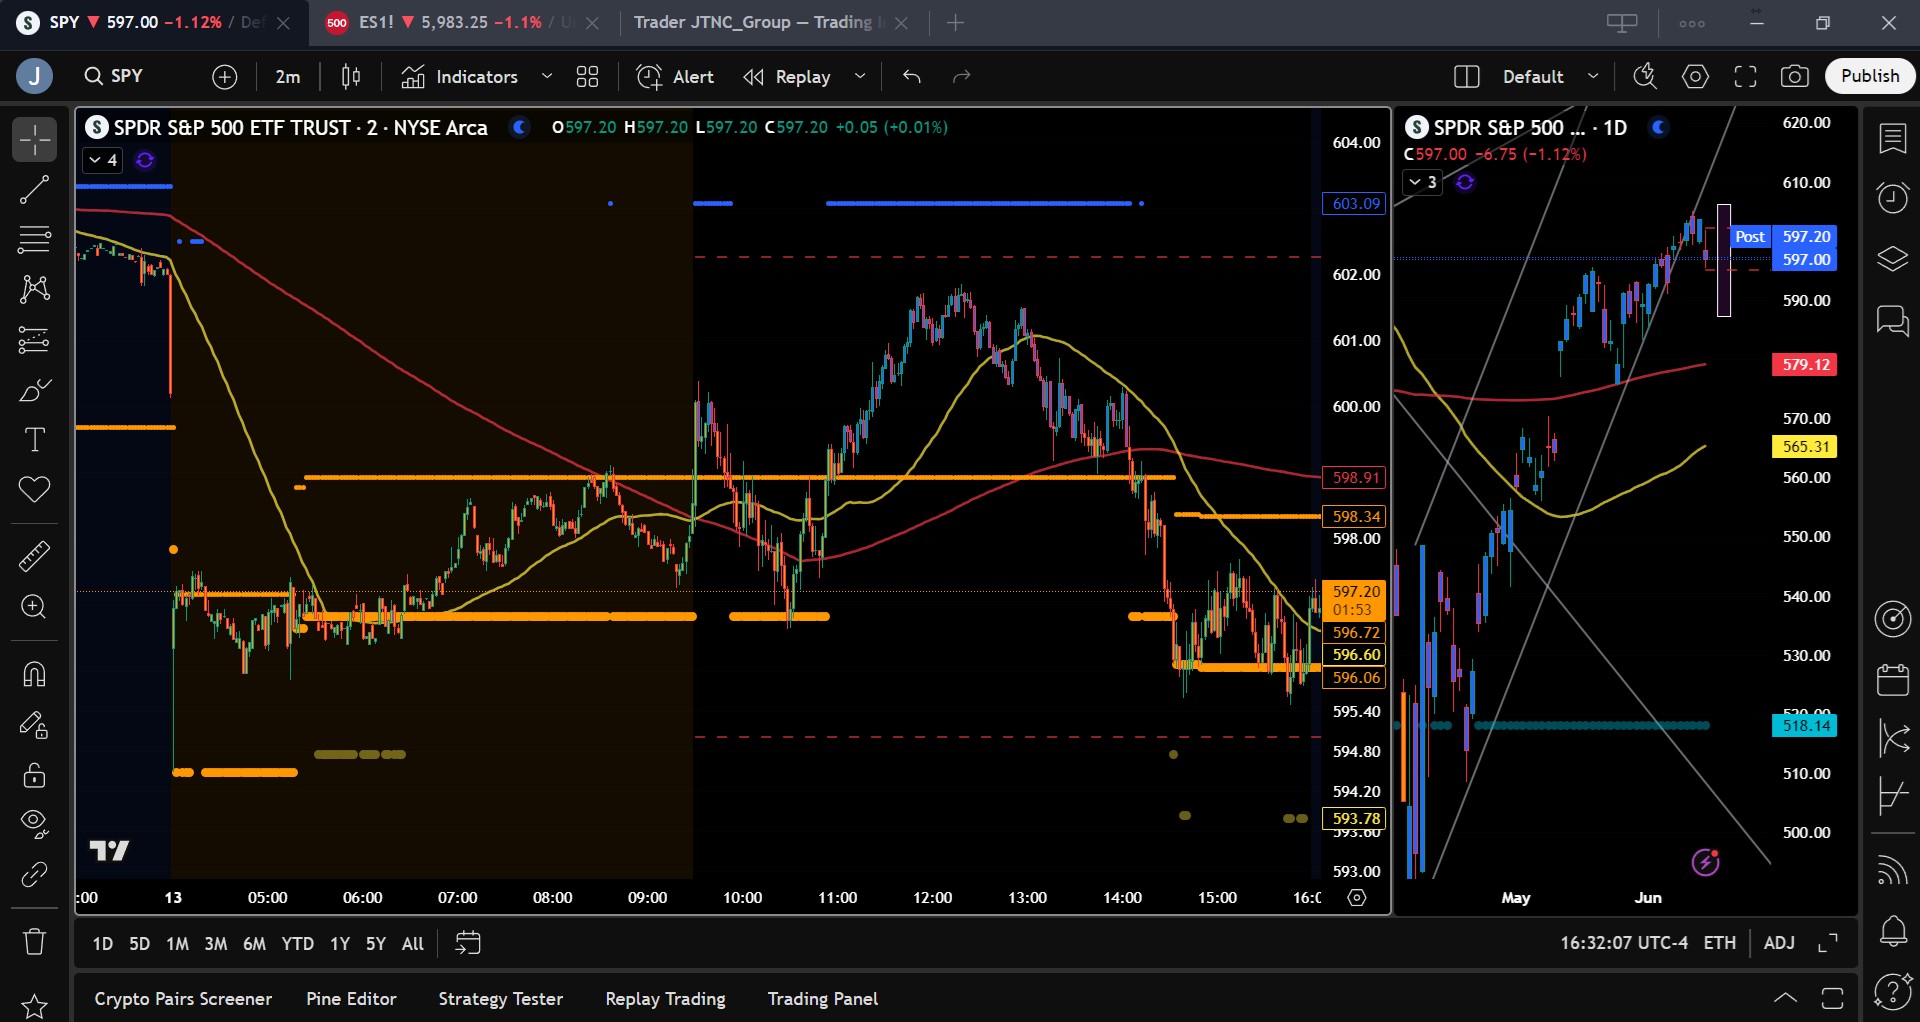Take a chart snapshot
This screenshot has width=1920, height=1022.
1795,76
